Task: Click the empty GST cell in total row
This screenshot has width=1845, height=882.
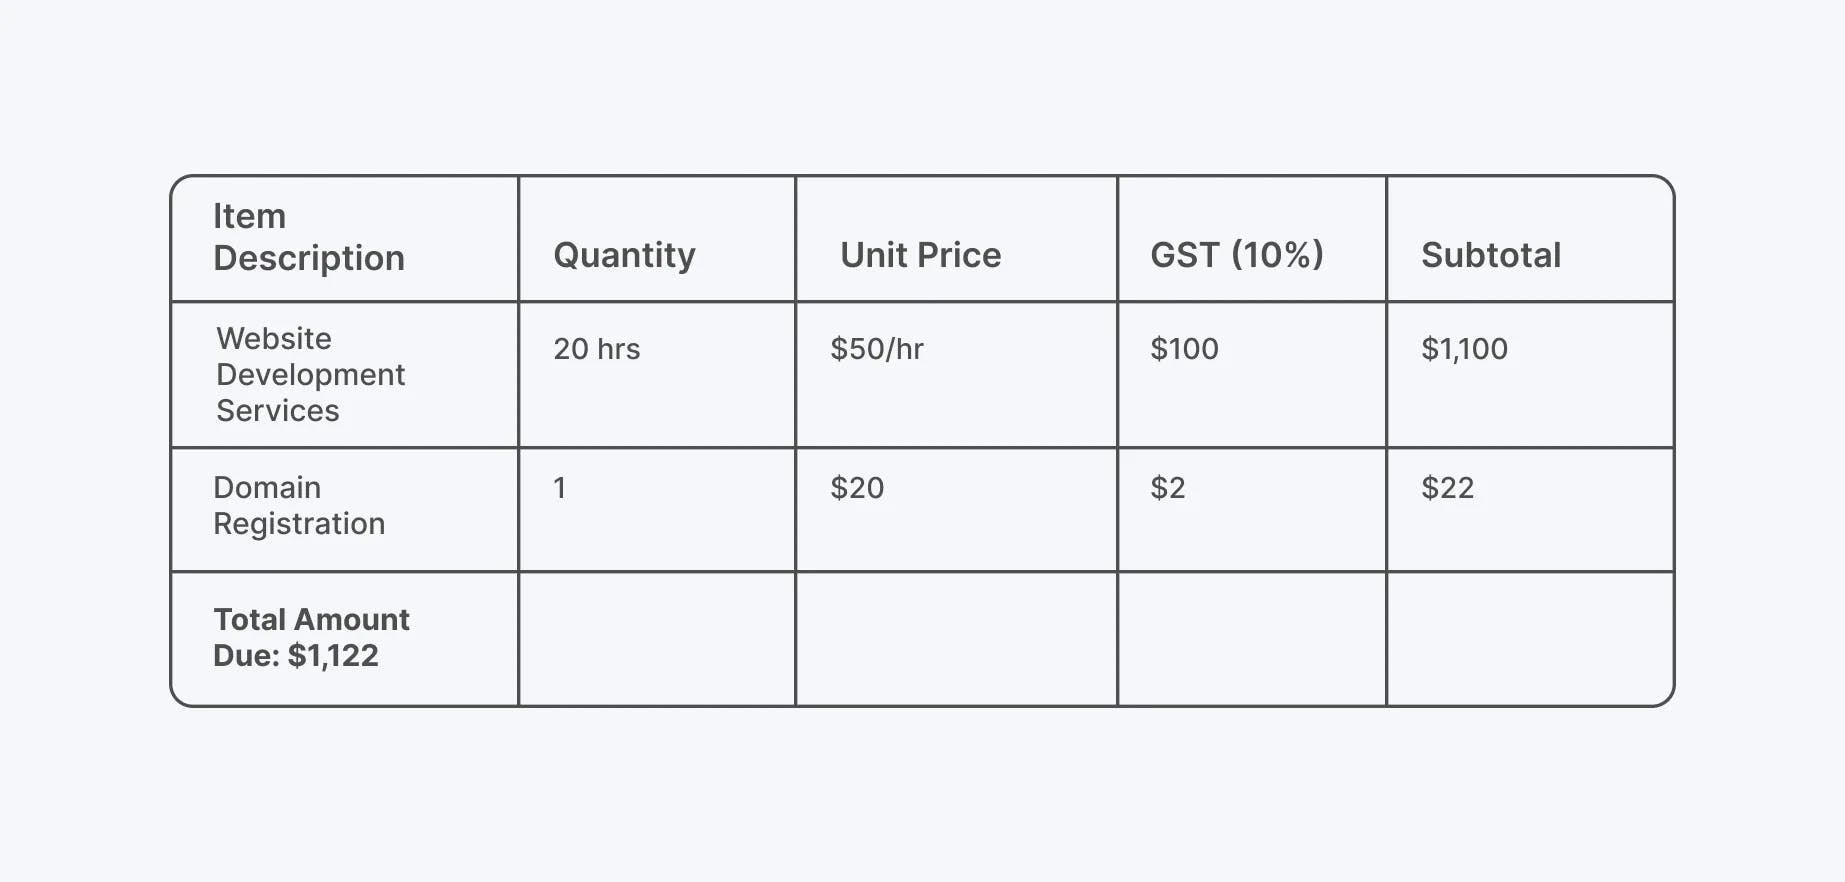Action: point(1251,639)
